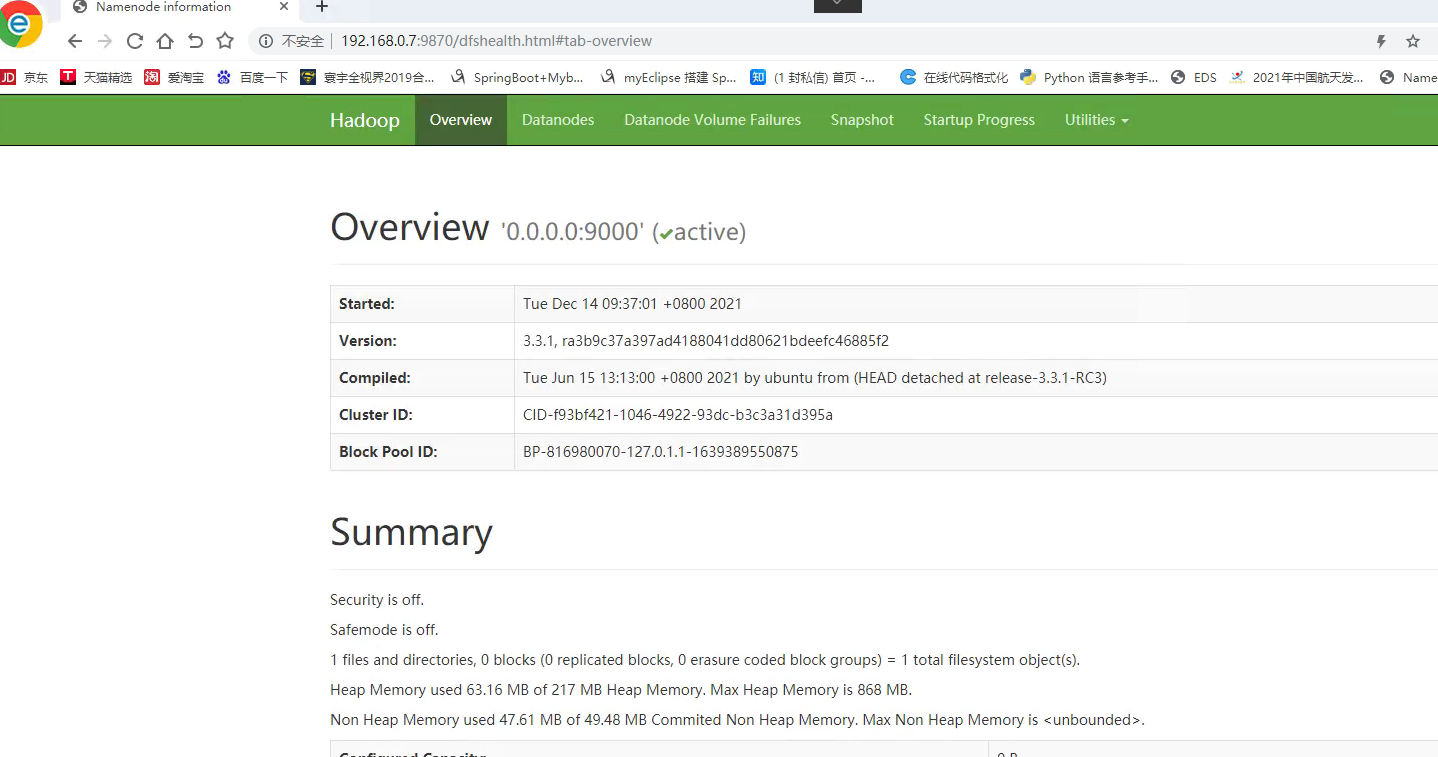Click 'Security is off.' text

tap(377, 600)
